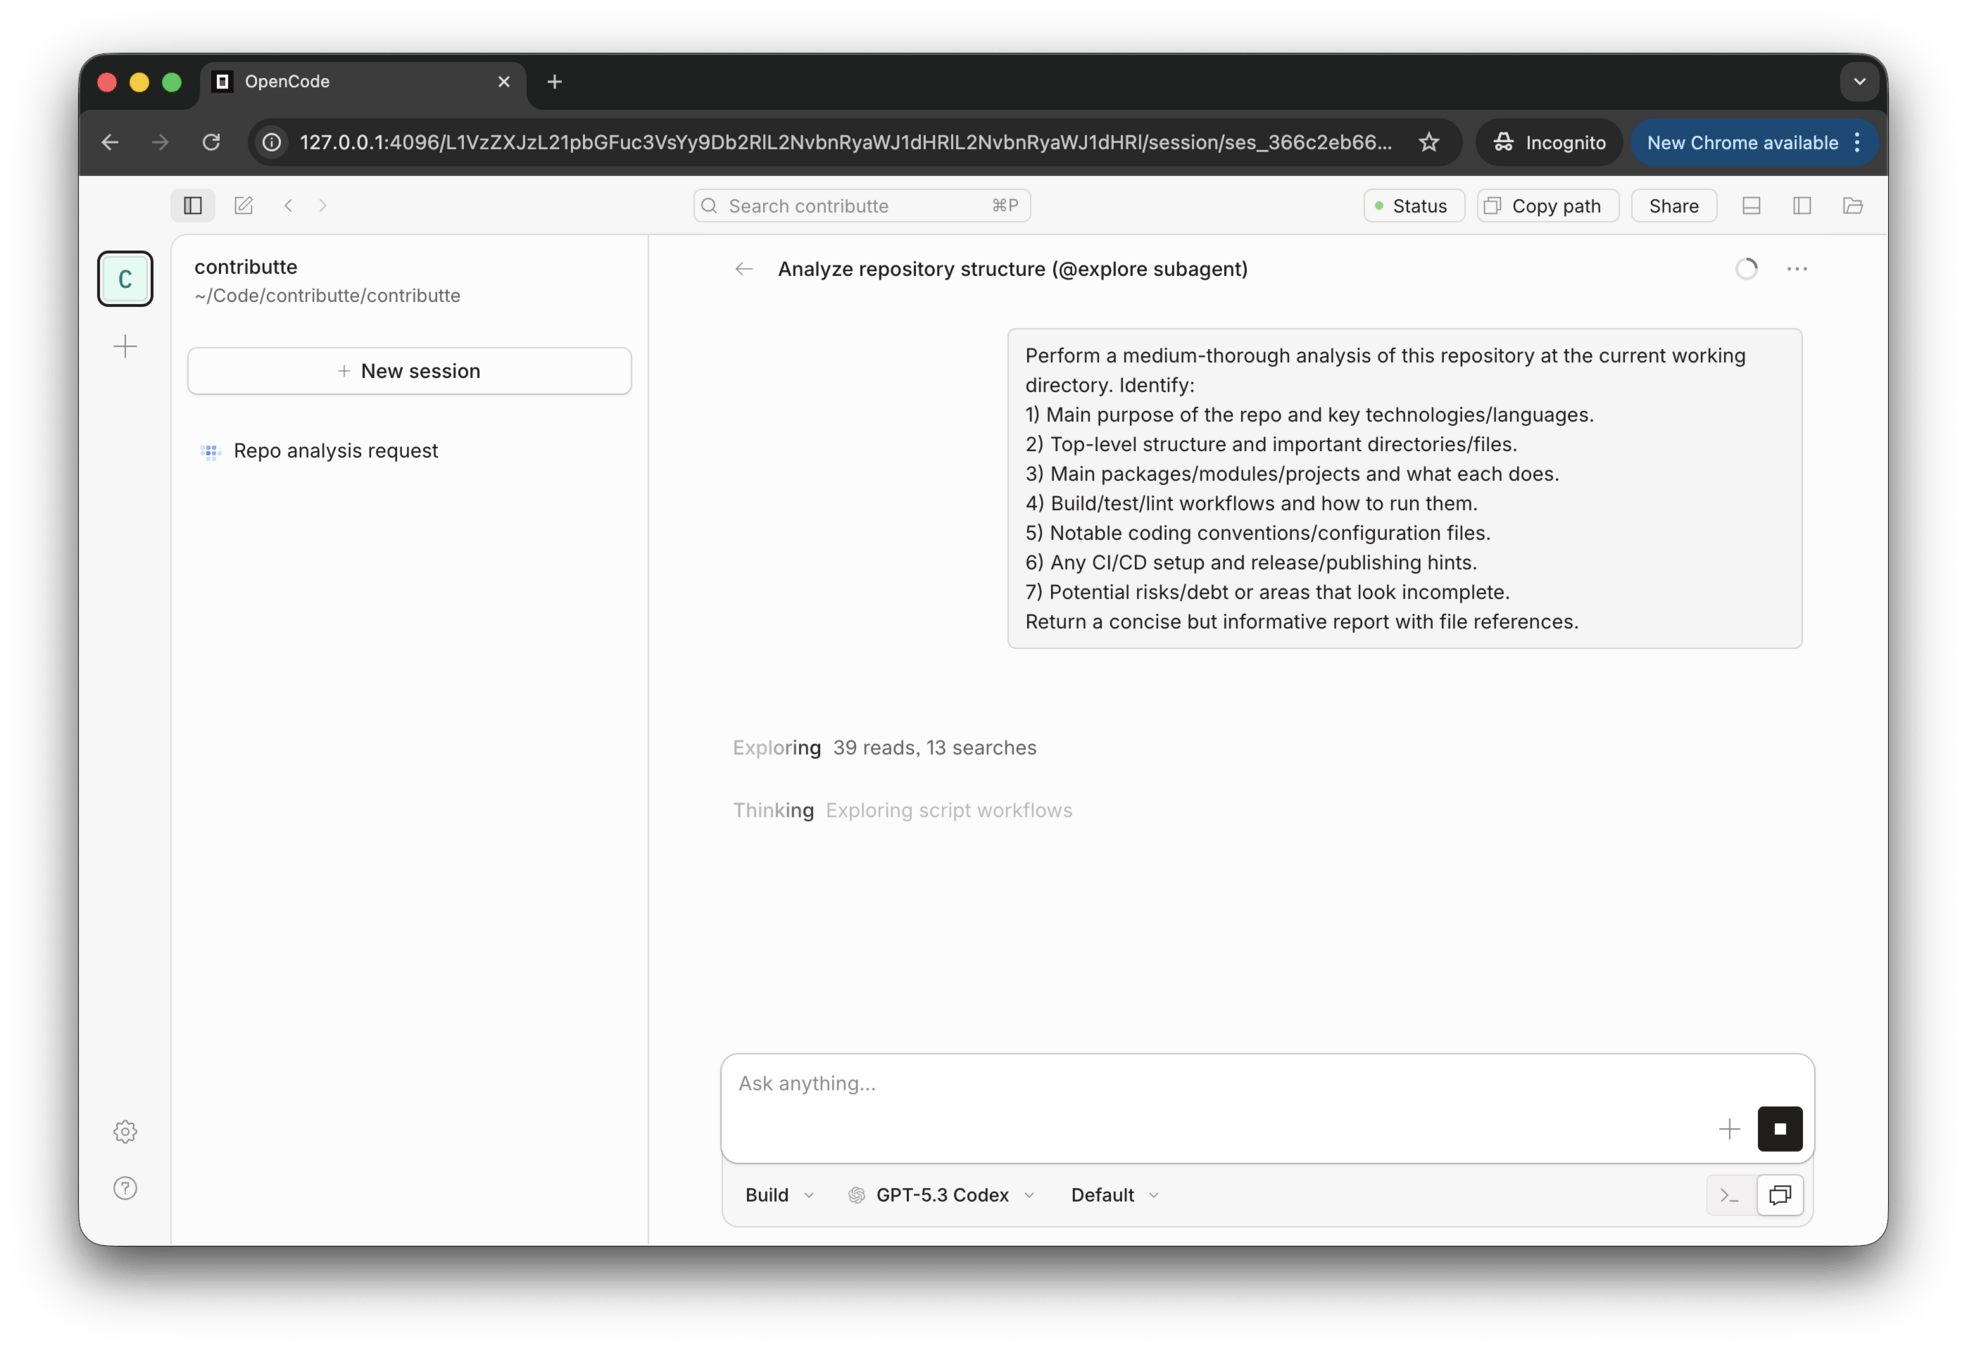Expand the Build agent dropdown
Image resolution: width=1967 pixels, height=1350 pixels.
779,1195
